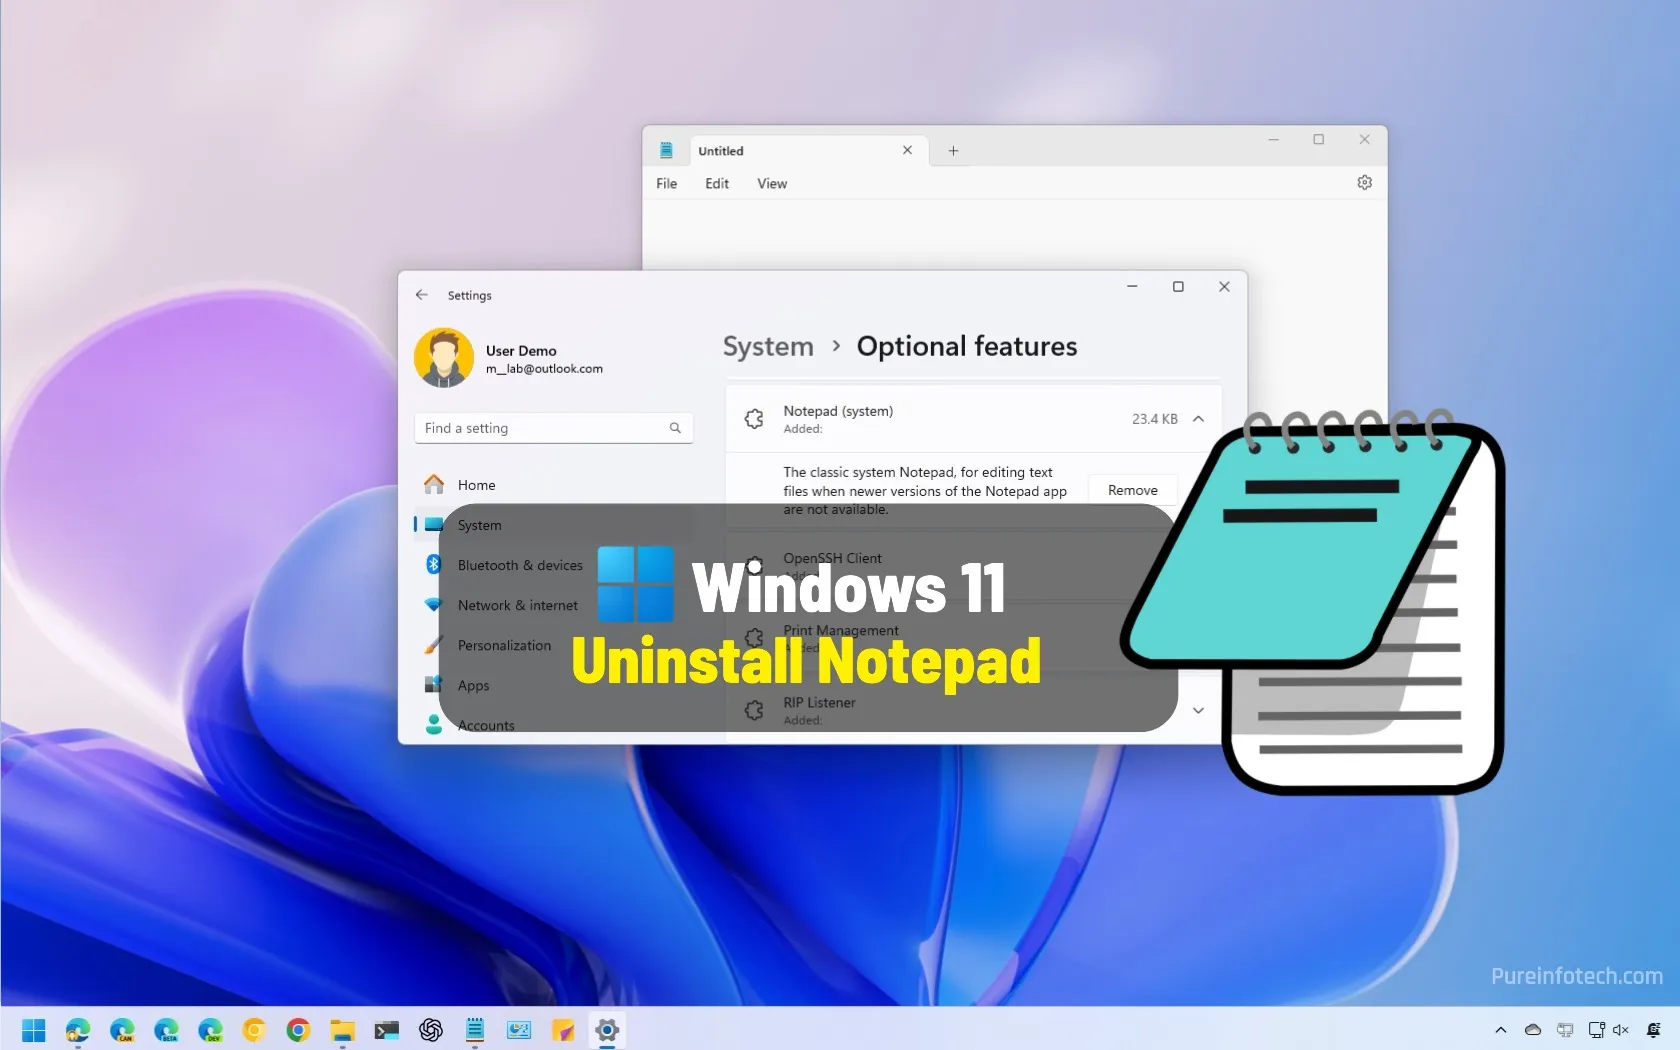Go back in the Settings window

click(x=422, y=295)
